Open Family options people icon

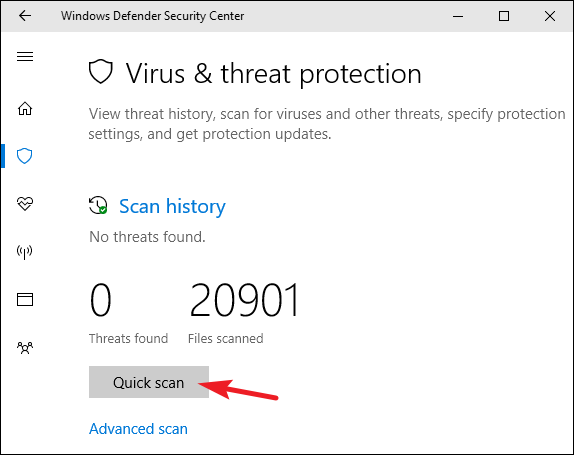click(25, 347)
